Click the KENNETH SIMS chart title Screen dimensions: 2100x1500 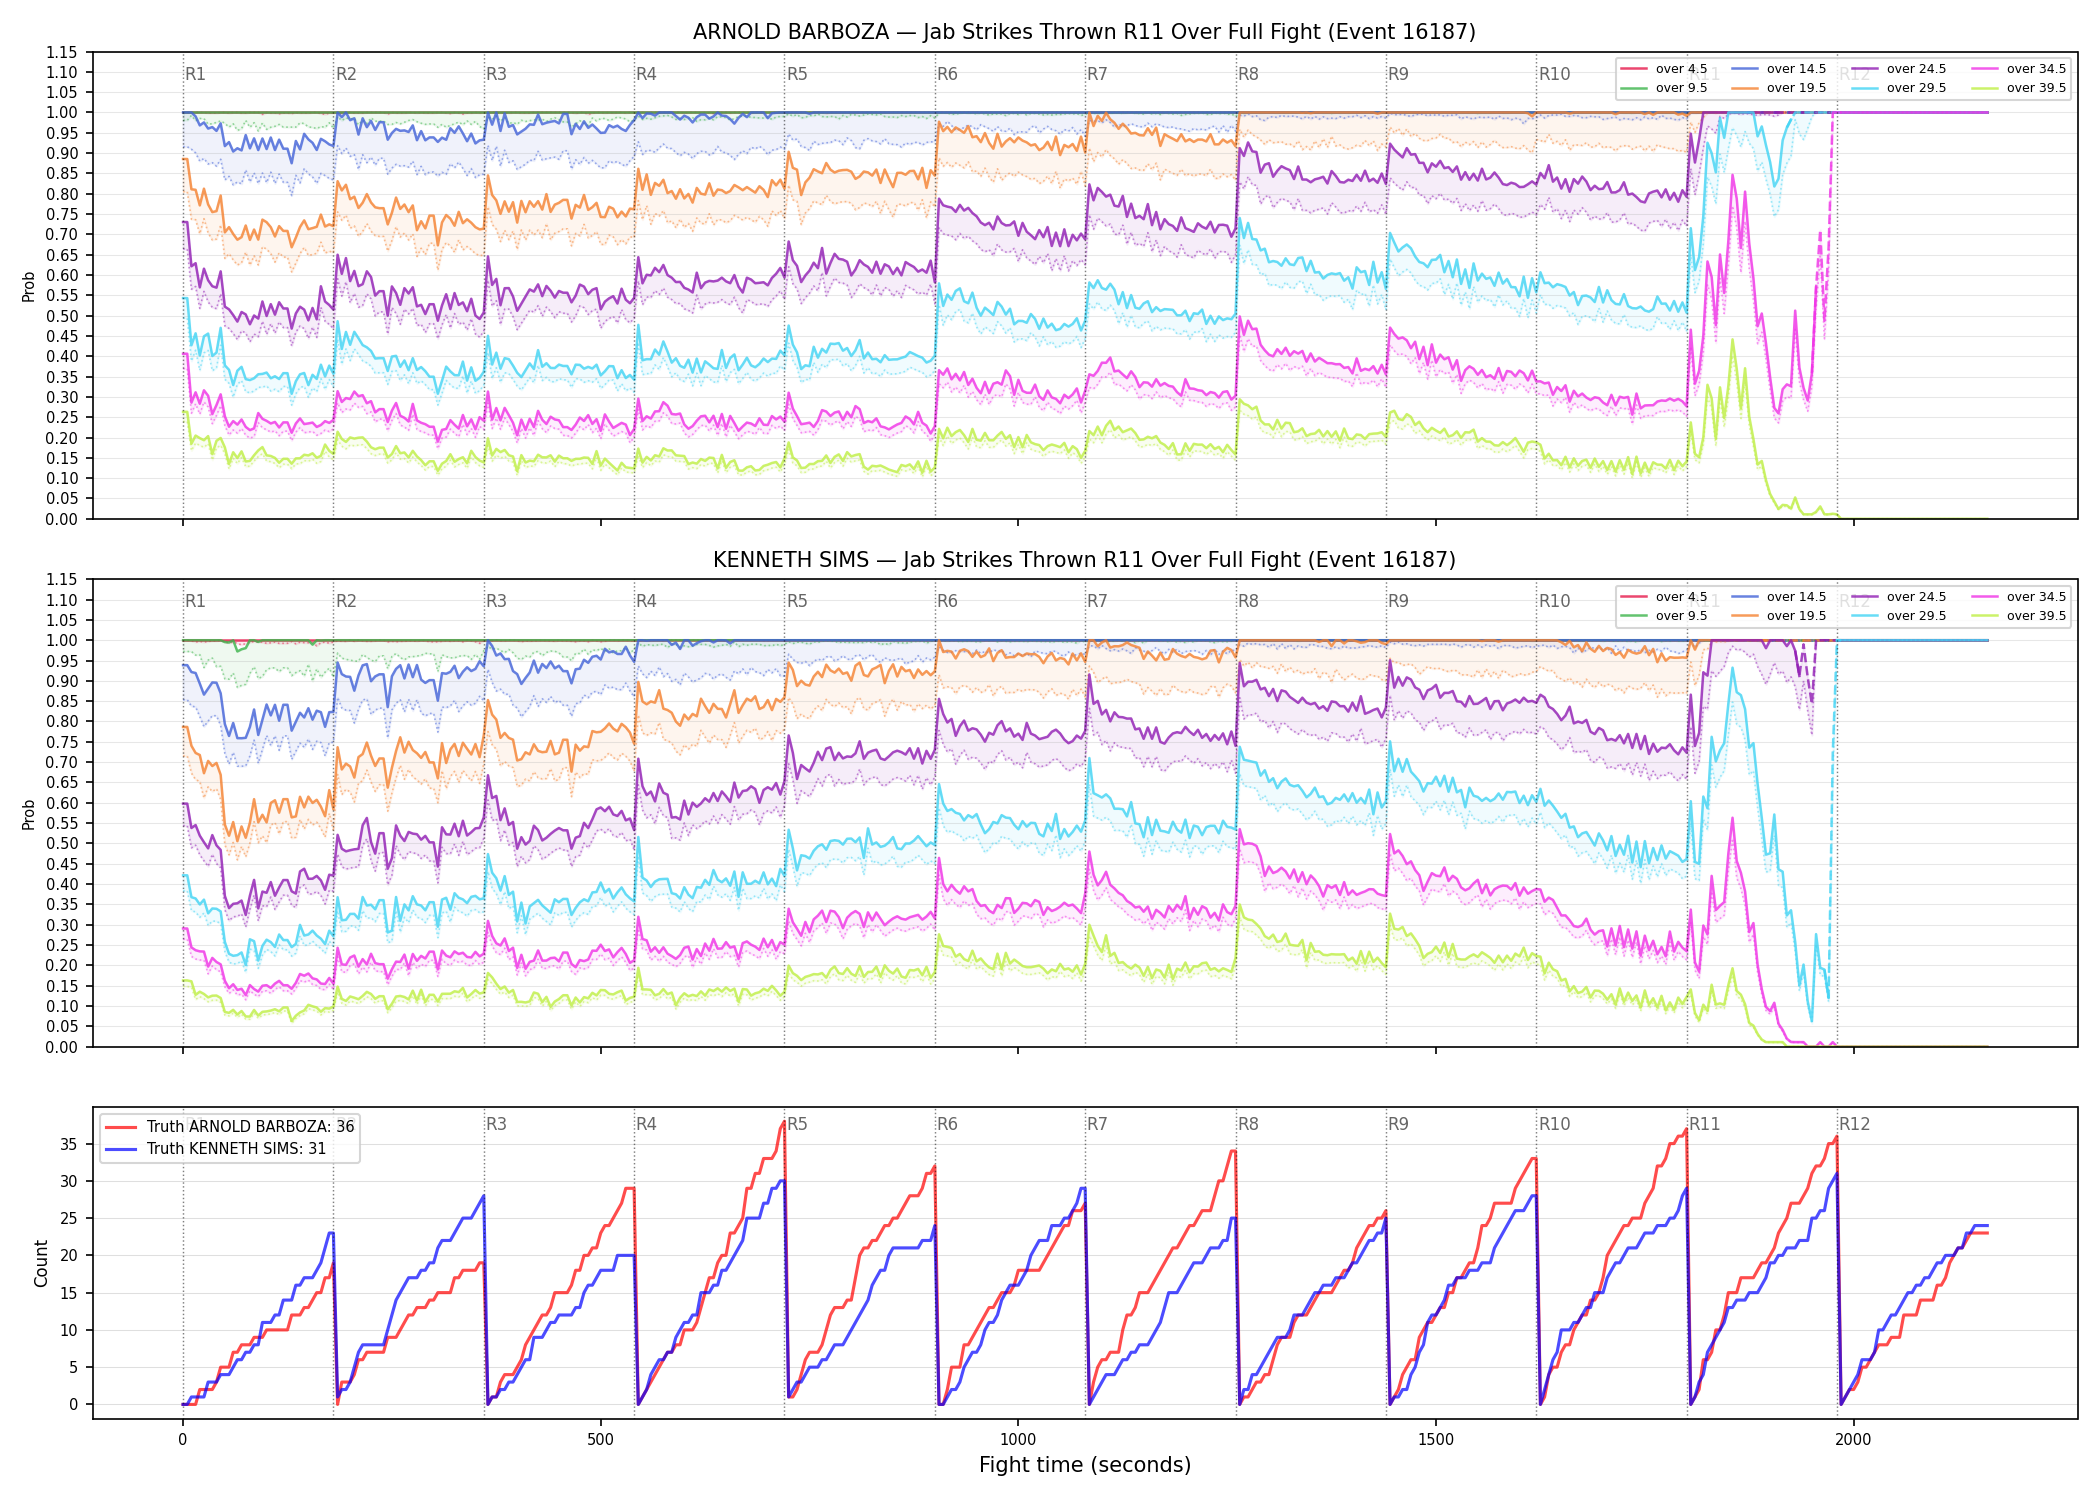click(1084, 560)
